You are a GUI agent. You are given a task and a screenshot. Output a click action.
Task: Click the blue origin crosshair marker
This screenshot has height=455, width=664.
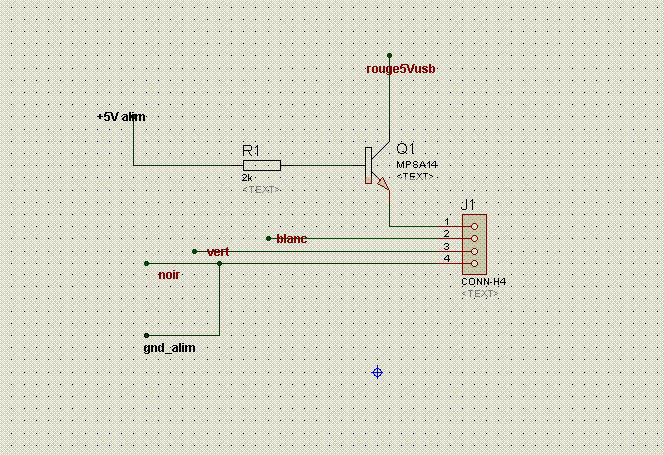click(x=377, y=372)
